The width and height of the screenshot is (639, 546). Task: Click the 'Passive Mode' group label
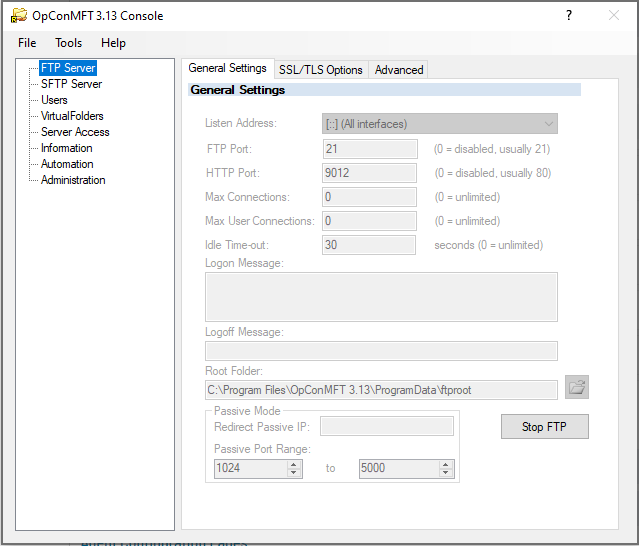(247, 411)
